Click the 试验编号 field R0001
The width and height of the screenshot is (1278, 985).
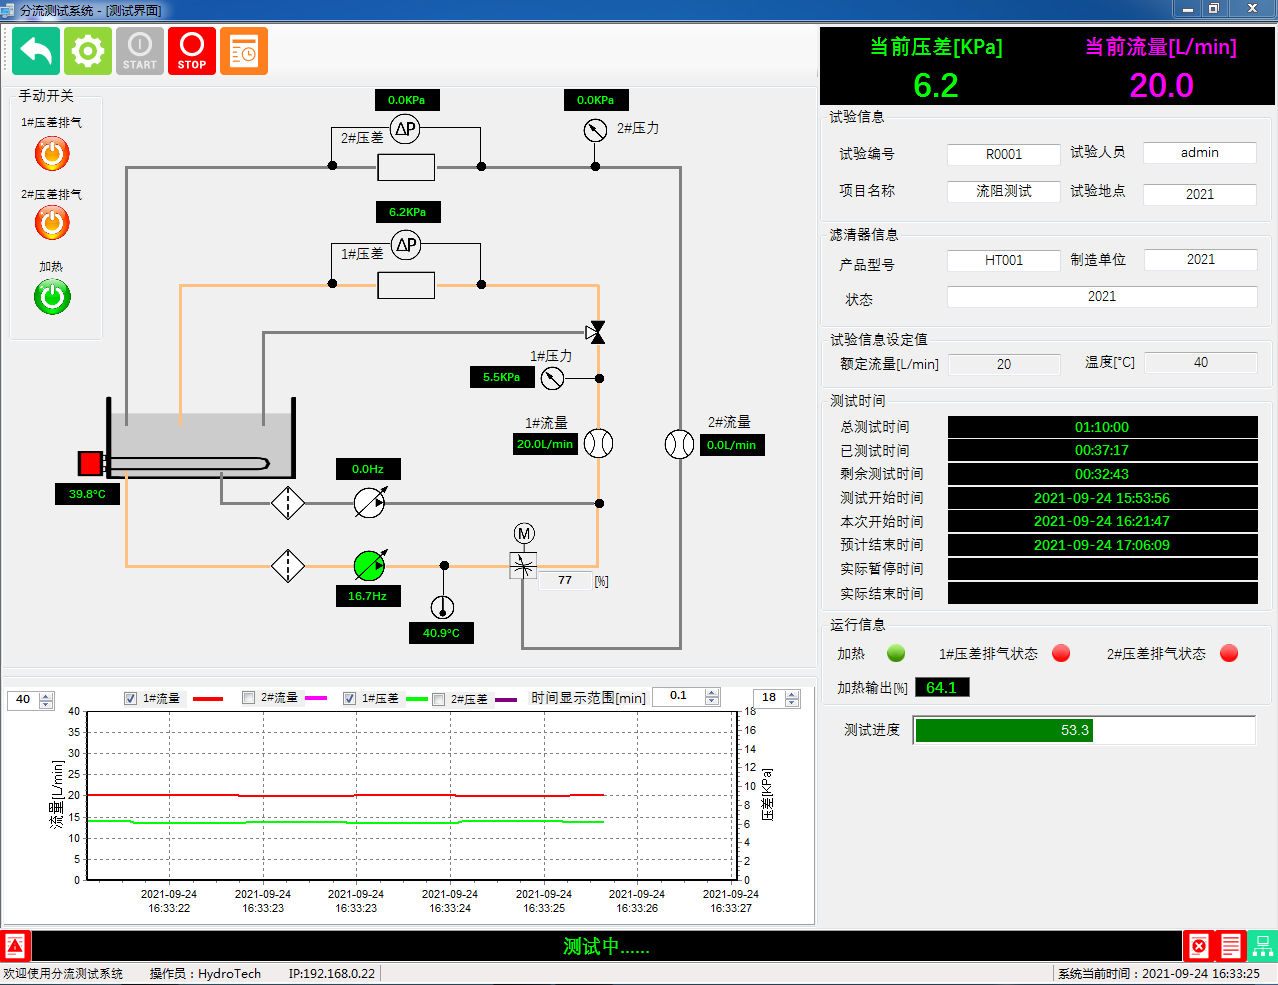pyautogui.click(x=1003, y=154)
